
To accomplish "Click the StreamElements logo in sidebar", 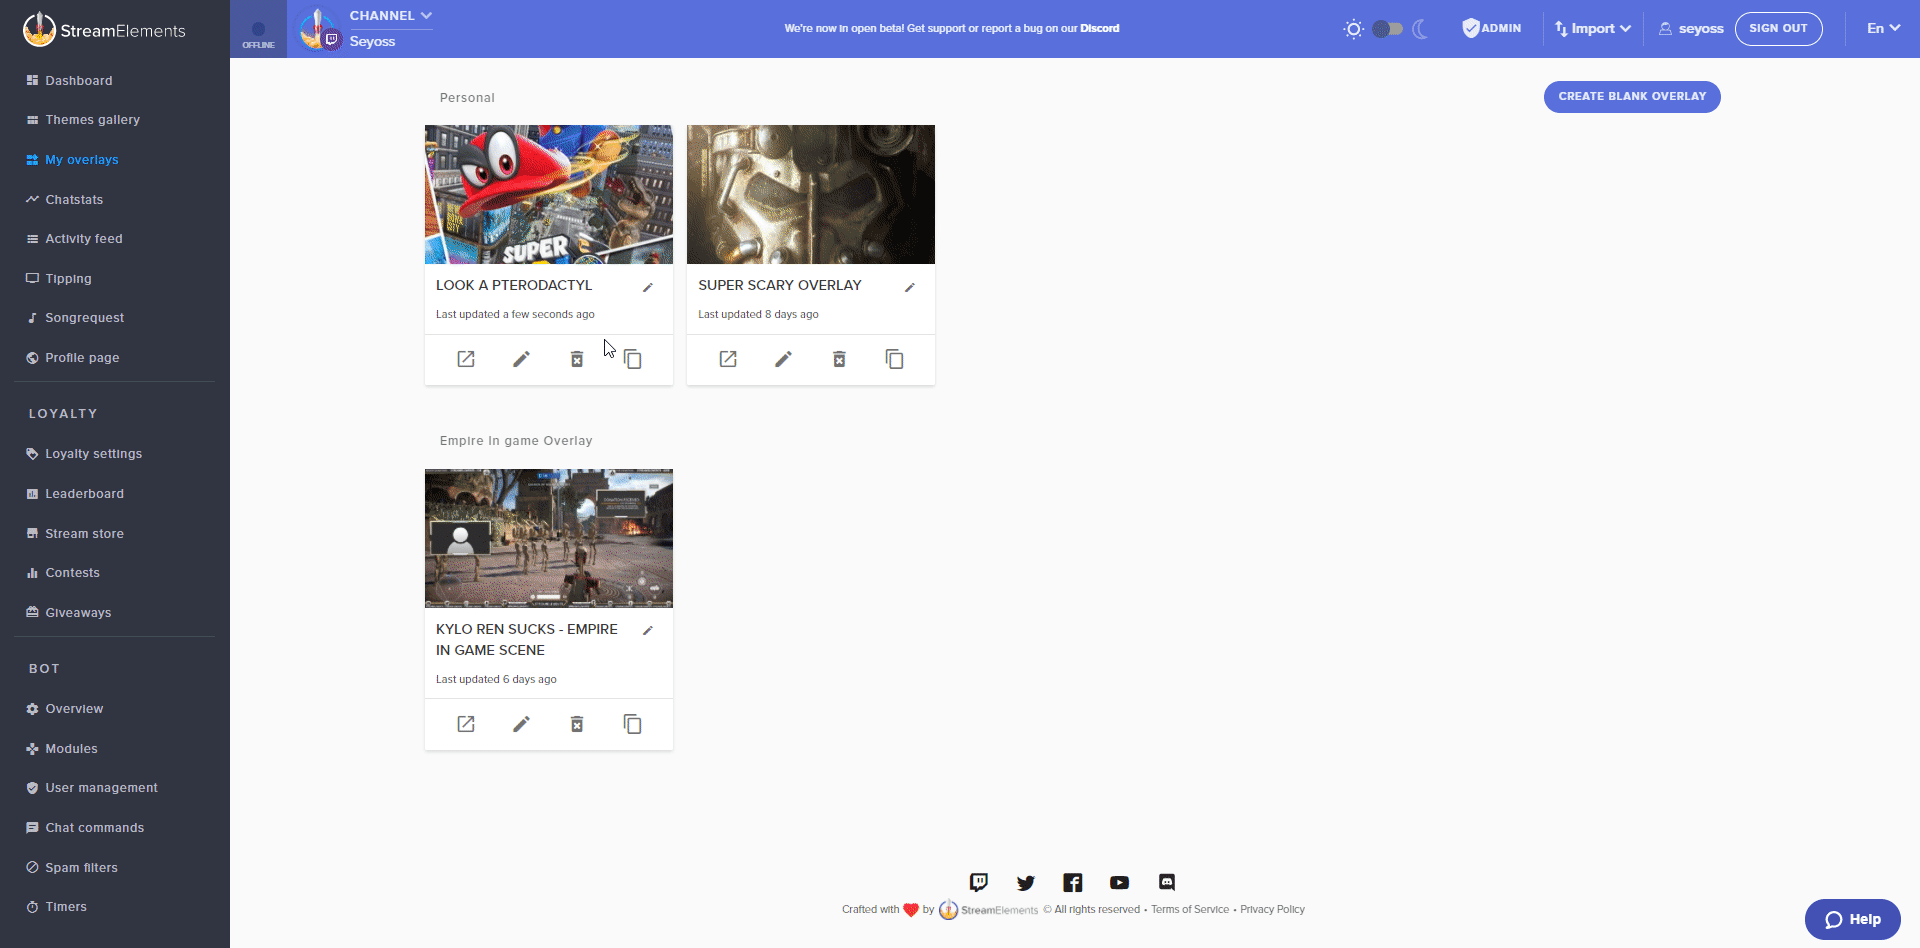I will click(x=104, y=30).
